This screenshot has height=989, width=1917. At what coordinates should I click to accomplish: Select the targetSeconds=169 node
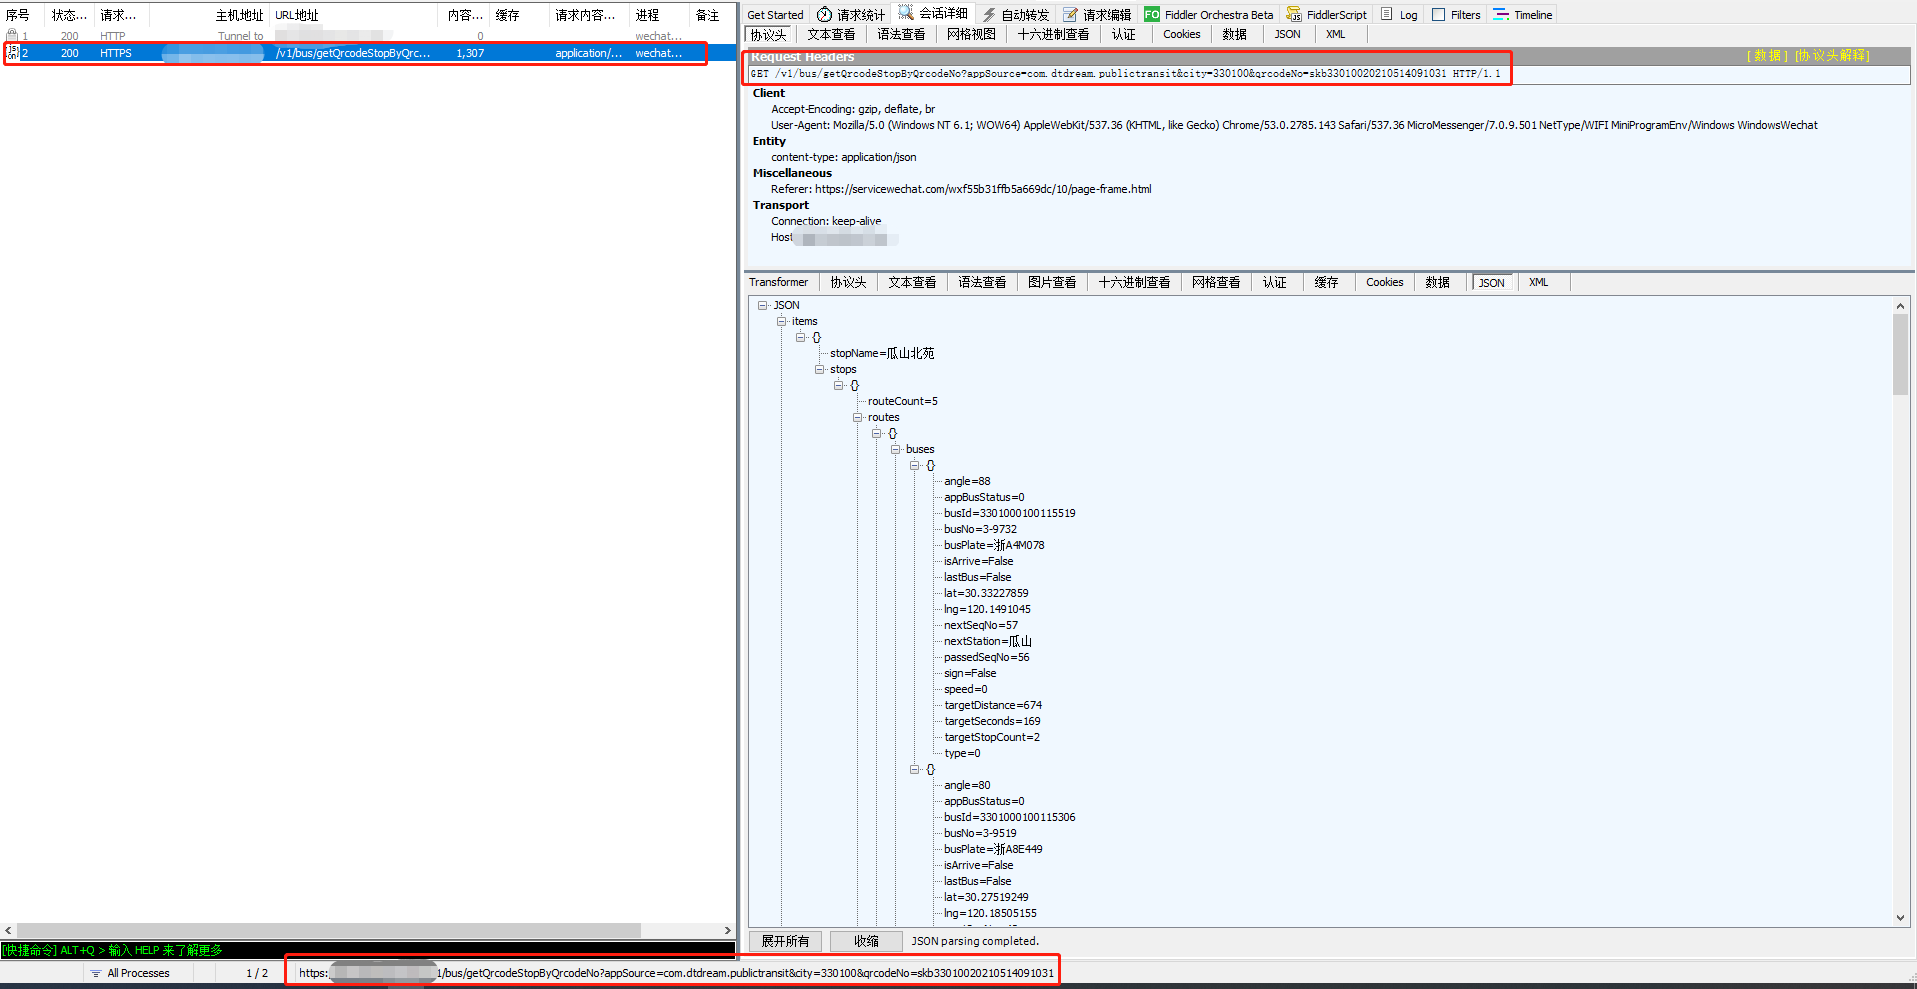pyautogui.click(x=992, y=721)
